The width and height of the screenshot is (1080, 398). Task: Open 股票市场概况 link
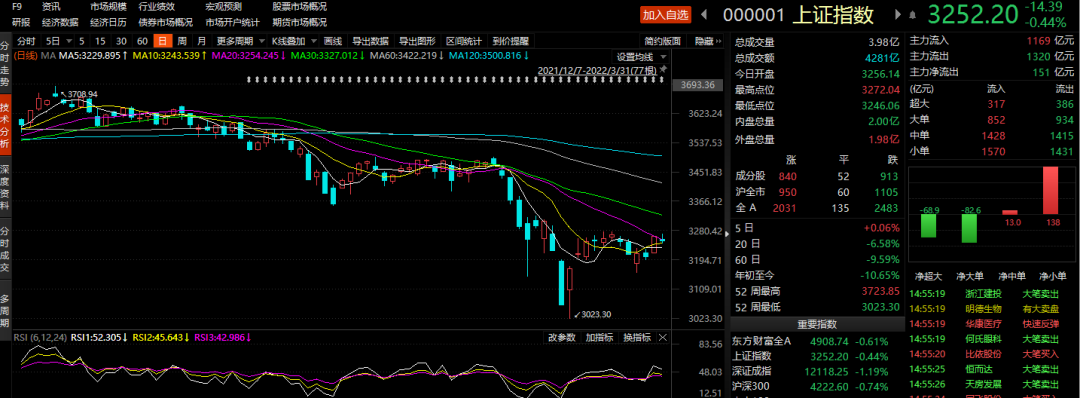coord(300,6)
